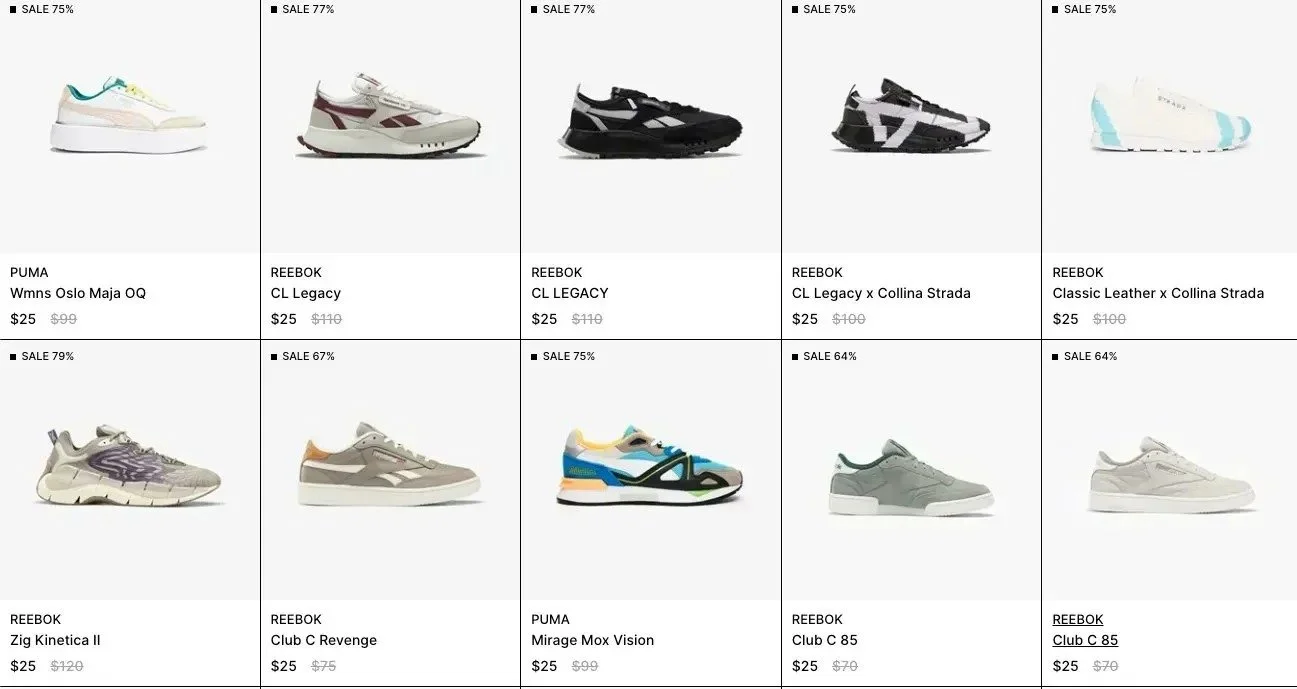Click the Wmns Oslo Maja OQ title

[78, 293]
